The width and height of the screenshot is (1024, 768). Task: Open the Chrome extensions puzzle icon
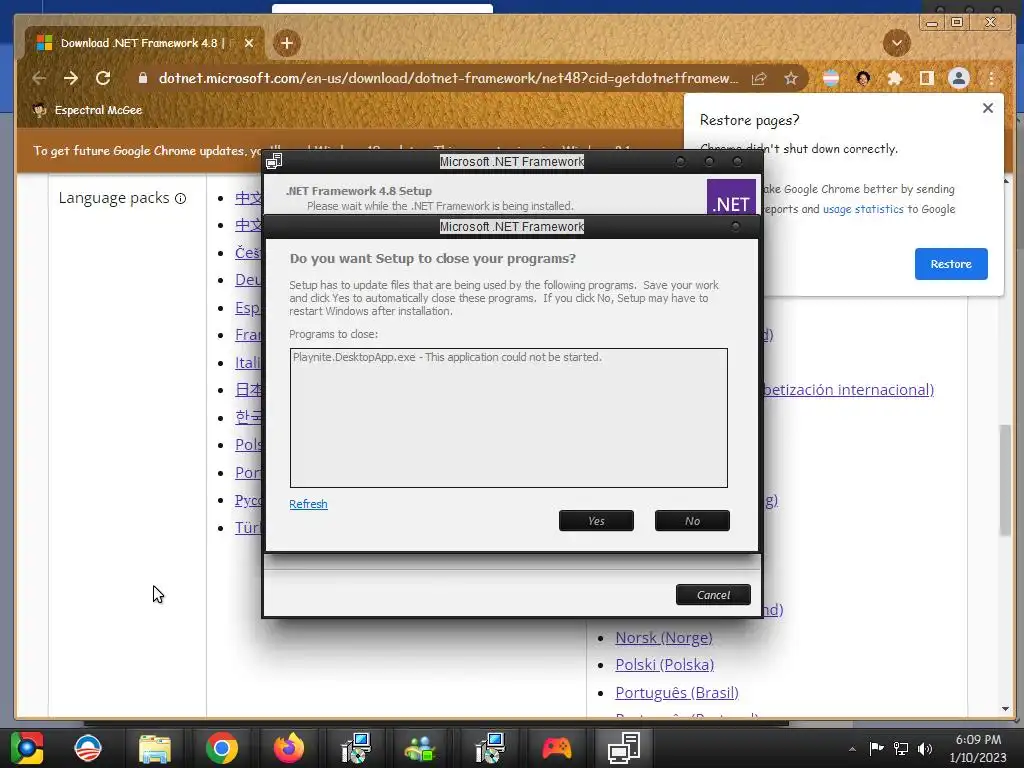point(895,78)
